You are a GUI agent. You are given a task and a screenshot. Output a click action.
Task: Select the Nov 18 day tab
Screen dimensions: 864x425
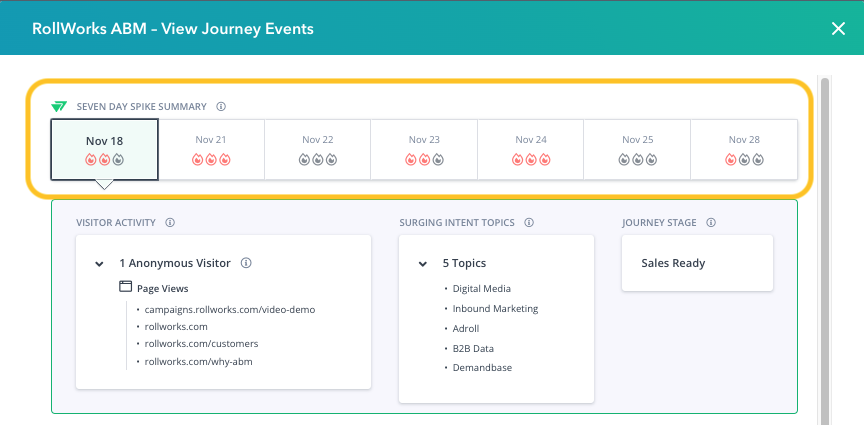(x=105, y=149)
